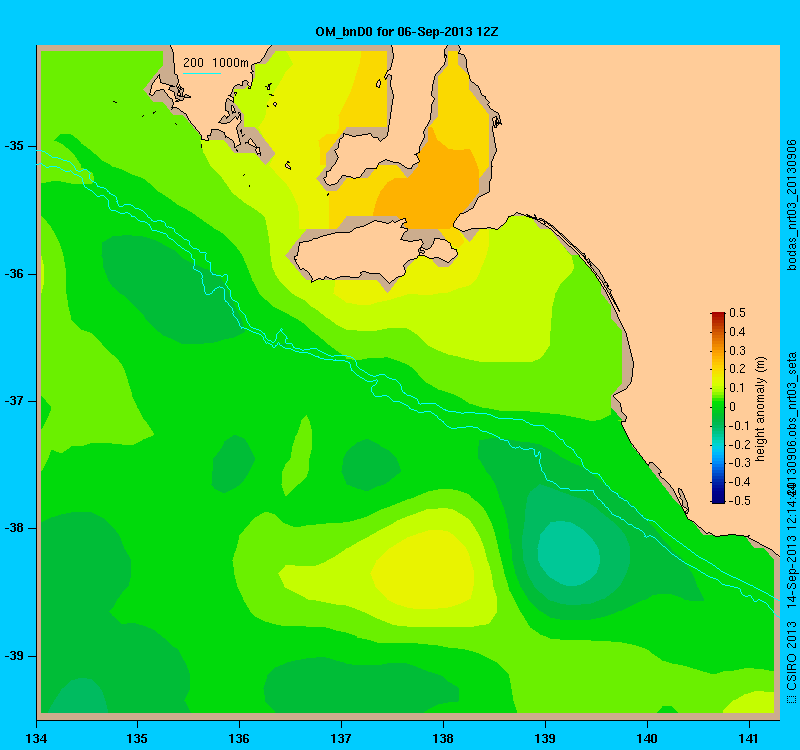Click the '-39' latitude axis label

(14, 656)
